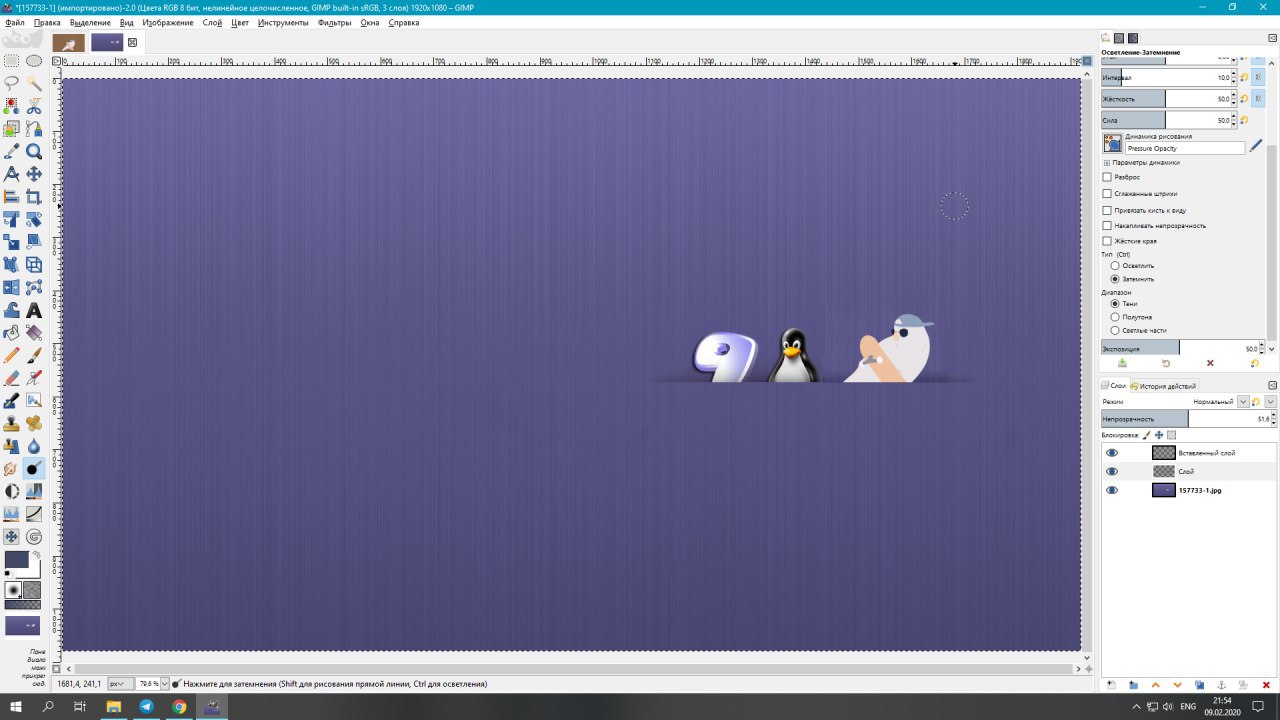Click the new layer icon in Layers panel

1111,685
